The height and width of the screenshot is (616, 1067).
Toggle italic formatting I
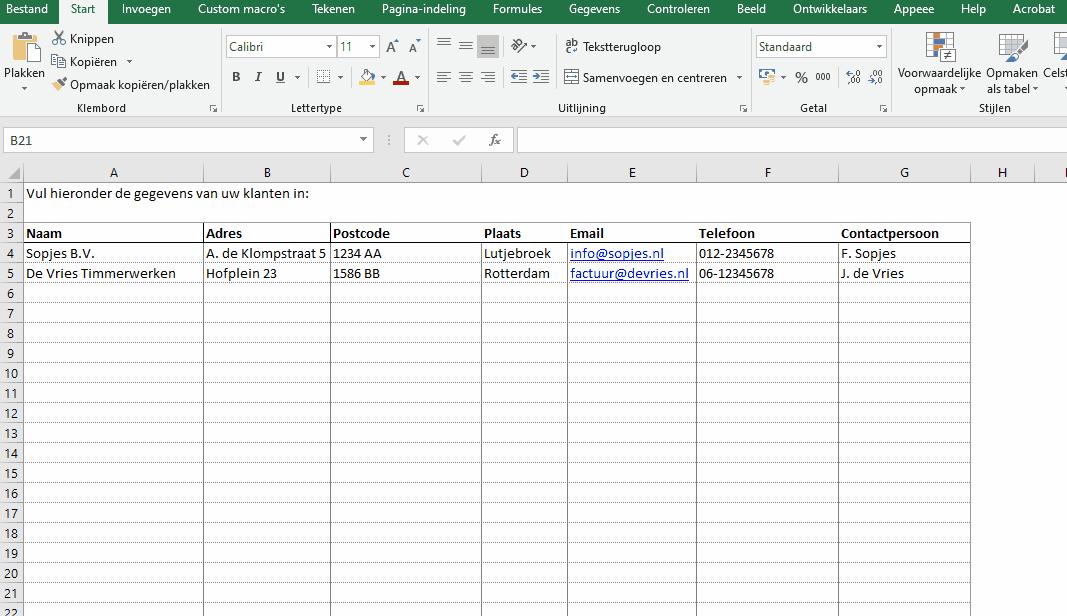258,78
